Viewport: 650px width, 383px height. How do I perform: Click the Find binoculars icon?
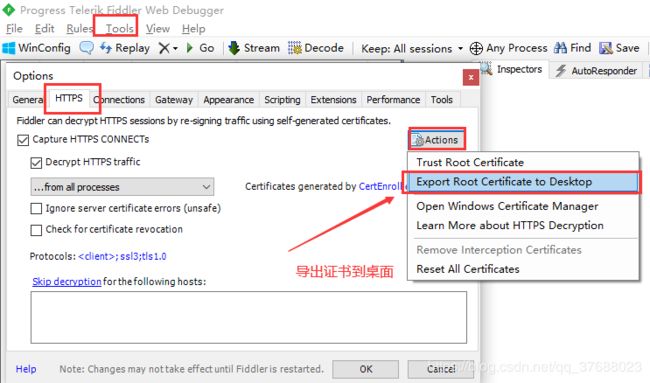click(x=560, y=48)
